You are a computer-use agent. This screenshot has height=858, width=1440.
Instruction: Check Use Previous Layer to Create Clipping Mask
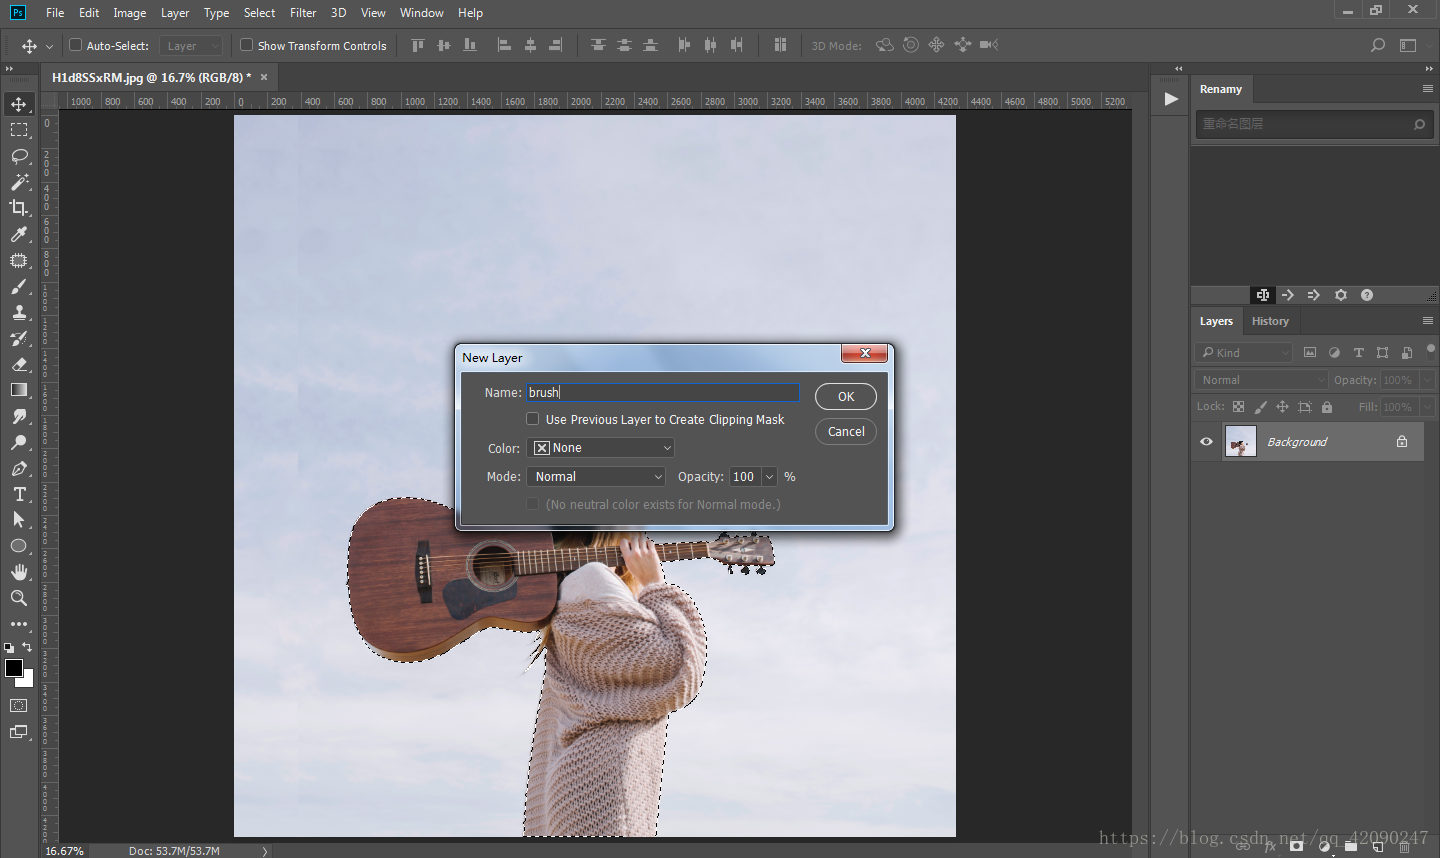tap(533, 419)
